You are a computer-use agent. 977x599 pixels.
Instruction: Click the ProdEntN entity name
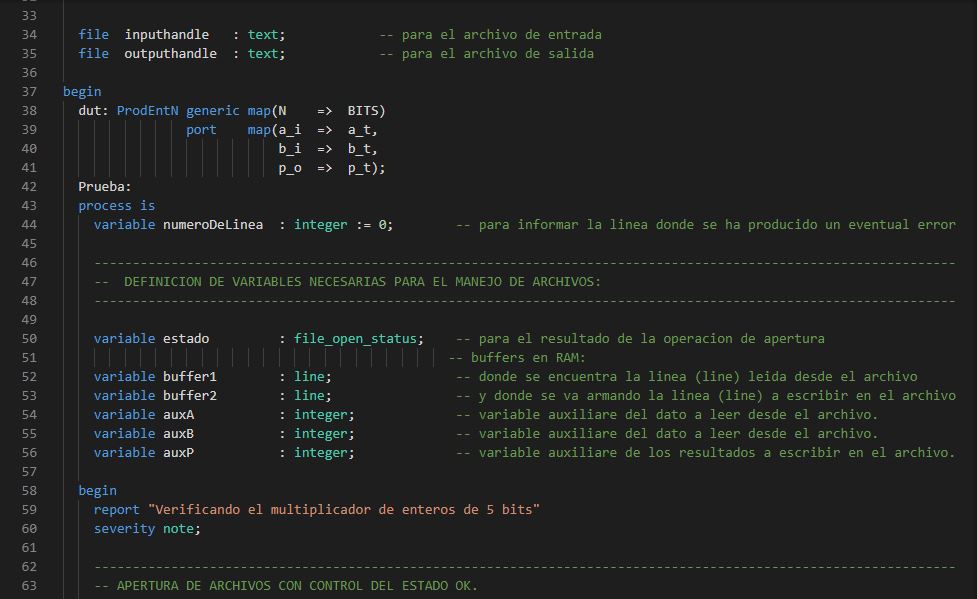(x=147, y=111)
